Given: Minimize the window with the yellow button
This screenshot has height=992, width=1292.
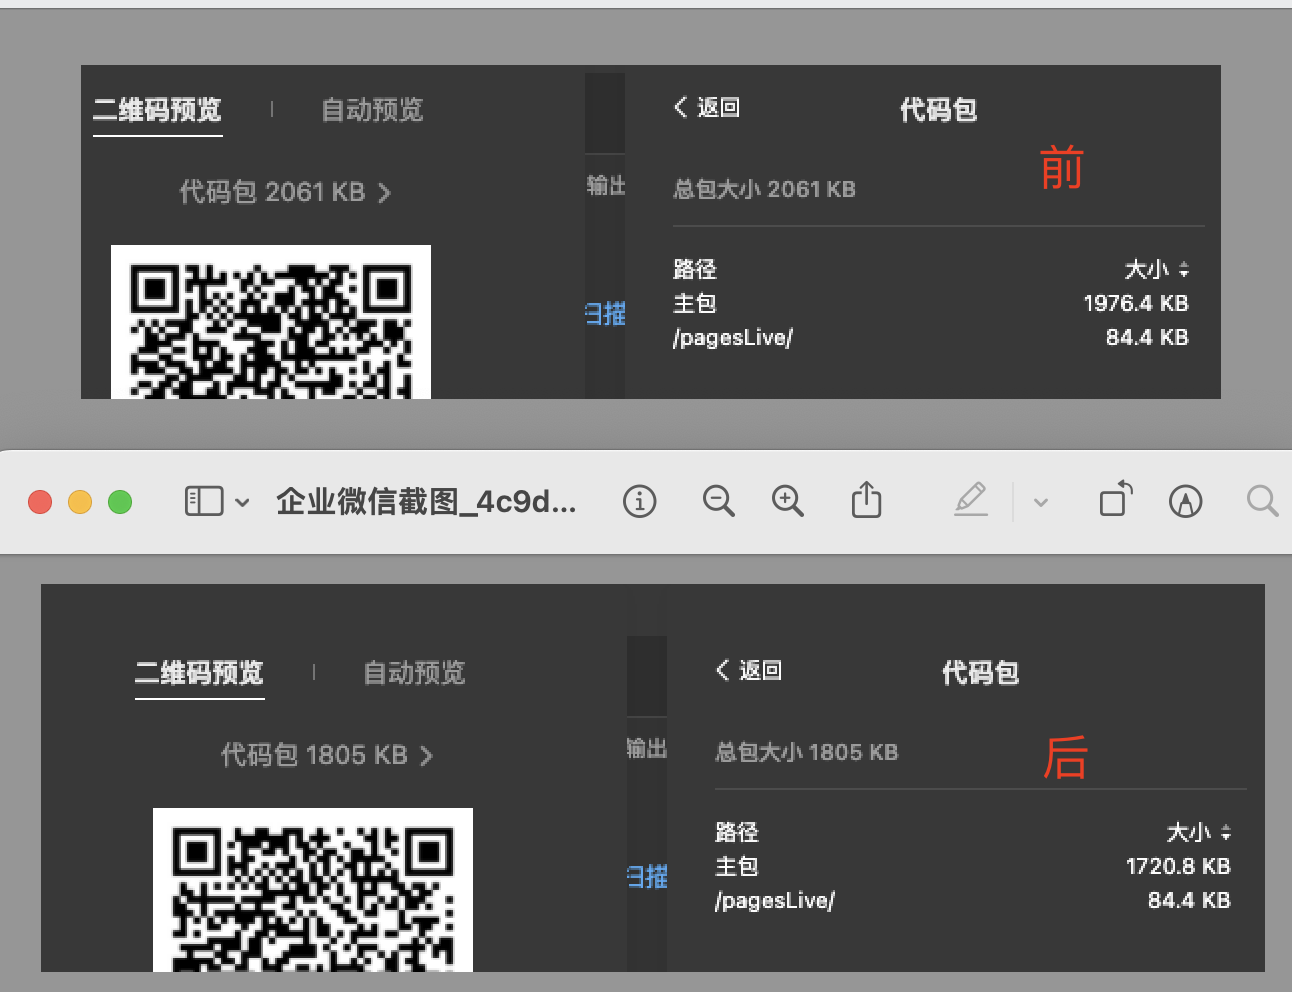Looking at the screenshot, I should (x=80, y=502).
